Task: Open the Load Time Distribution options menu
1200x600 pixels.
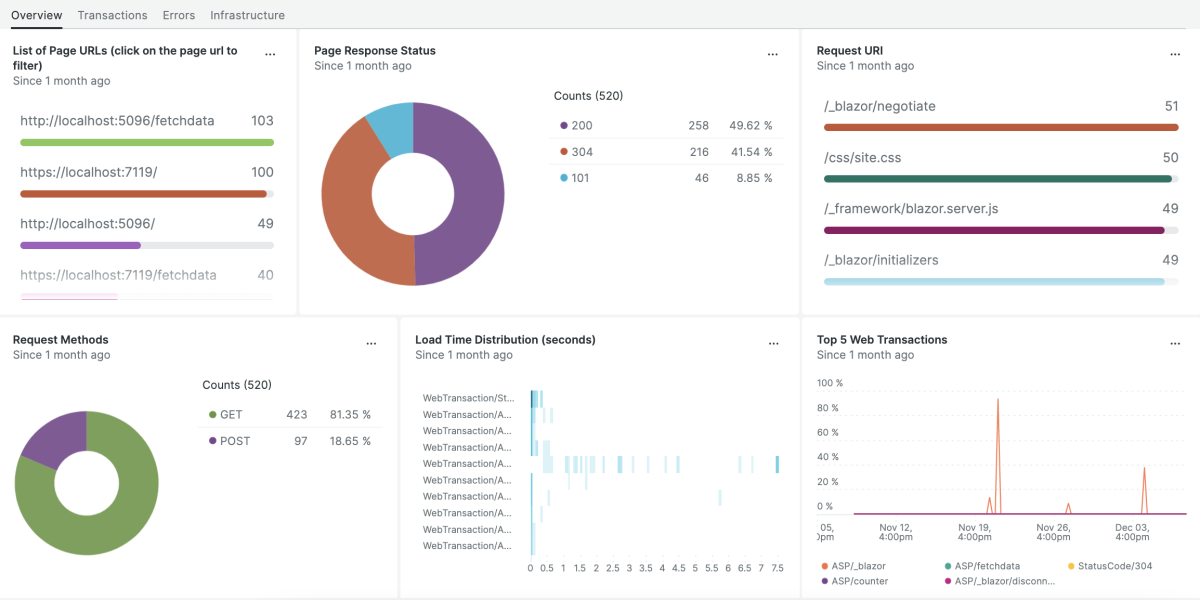Action: [773, 344]
